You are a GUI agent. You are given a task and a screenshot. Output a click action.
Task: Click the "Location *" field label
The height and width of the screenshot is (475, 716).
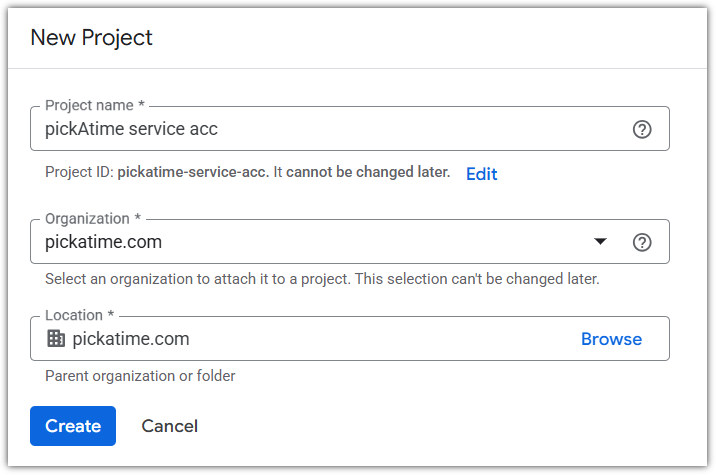point(80,316)
